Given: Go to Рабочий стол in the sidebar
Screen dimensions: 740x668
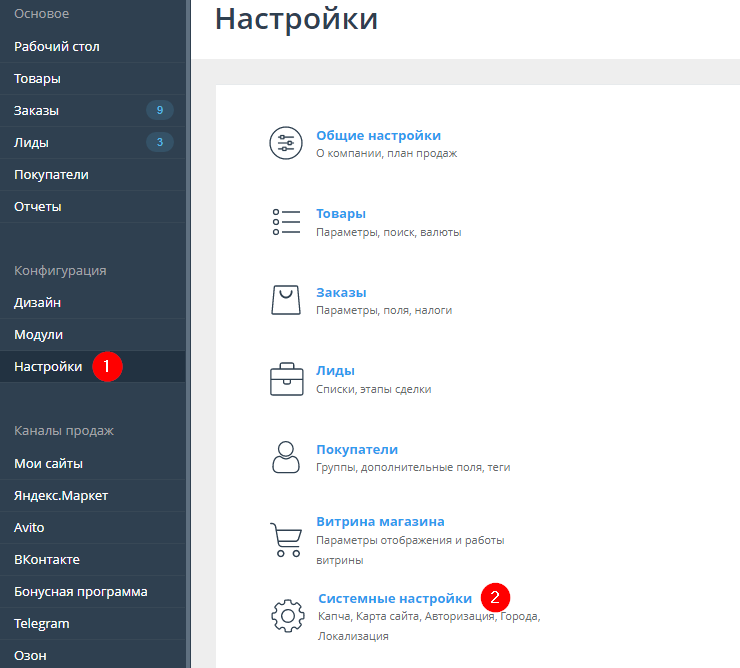Looking at the screenshot, I should point(57,46).
